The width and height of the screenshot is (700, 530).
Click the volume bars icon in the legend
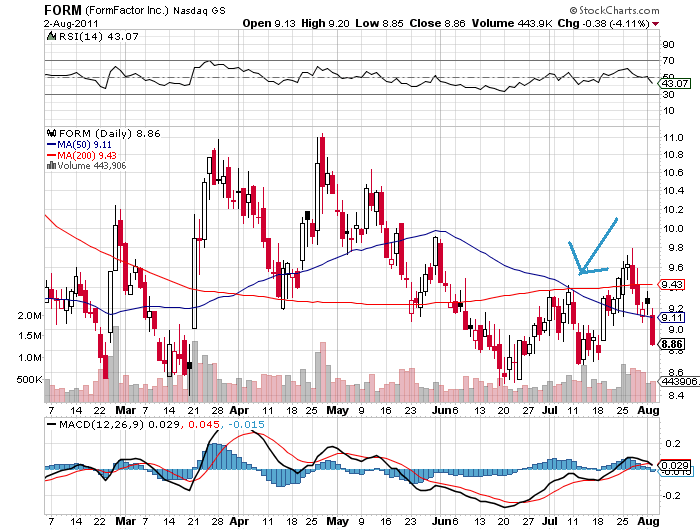click(51, 166)
